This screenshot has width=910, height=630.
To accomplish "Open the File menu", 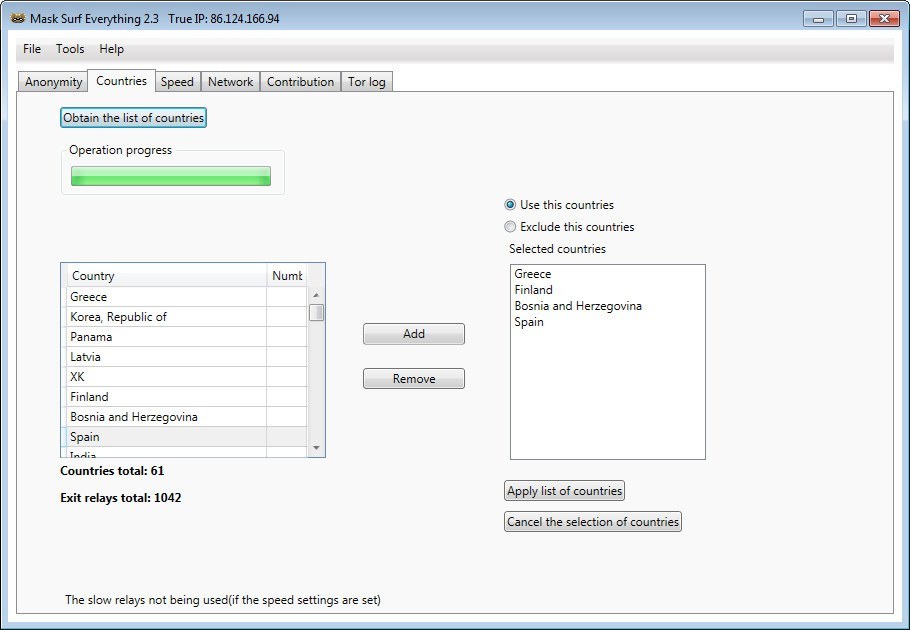I will [32, 49].
